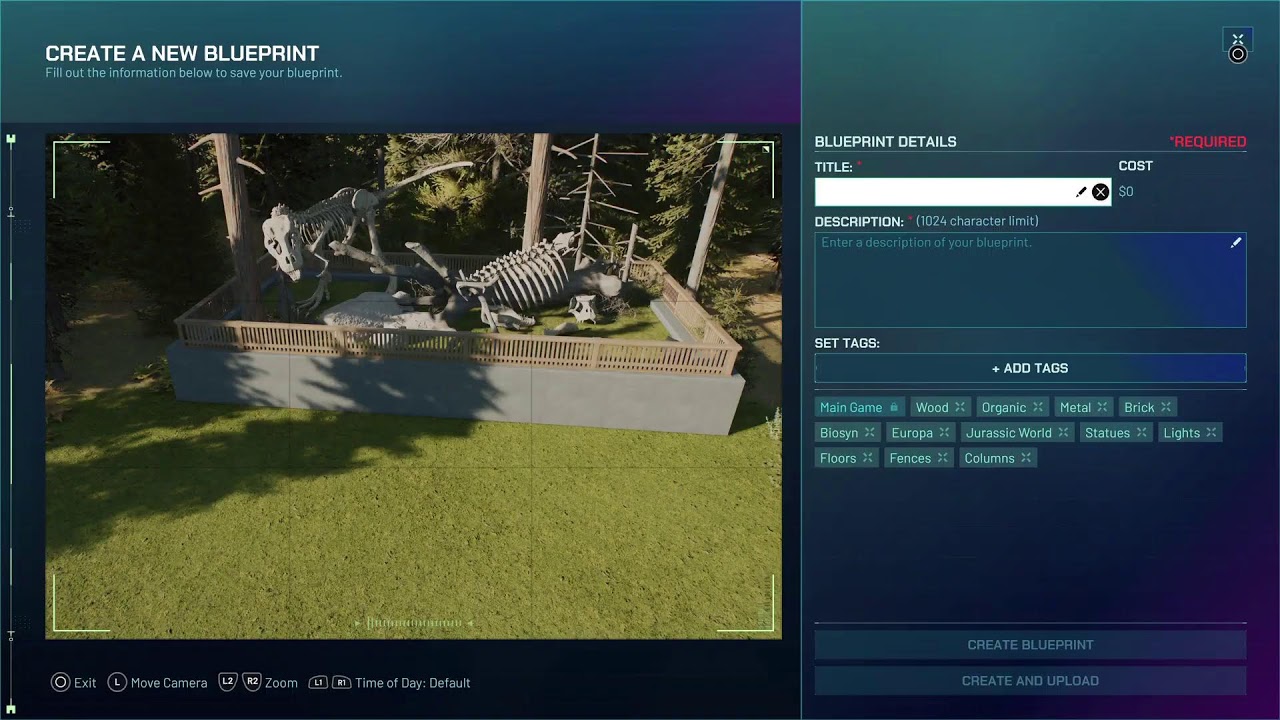
Task: Click the L stick Move Camera icon
Action: (117, 683)
